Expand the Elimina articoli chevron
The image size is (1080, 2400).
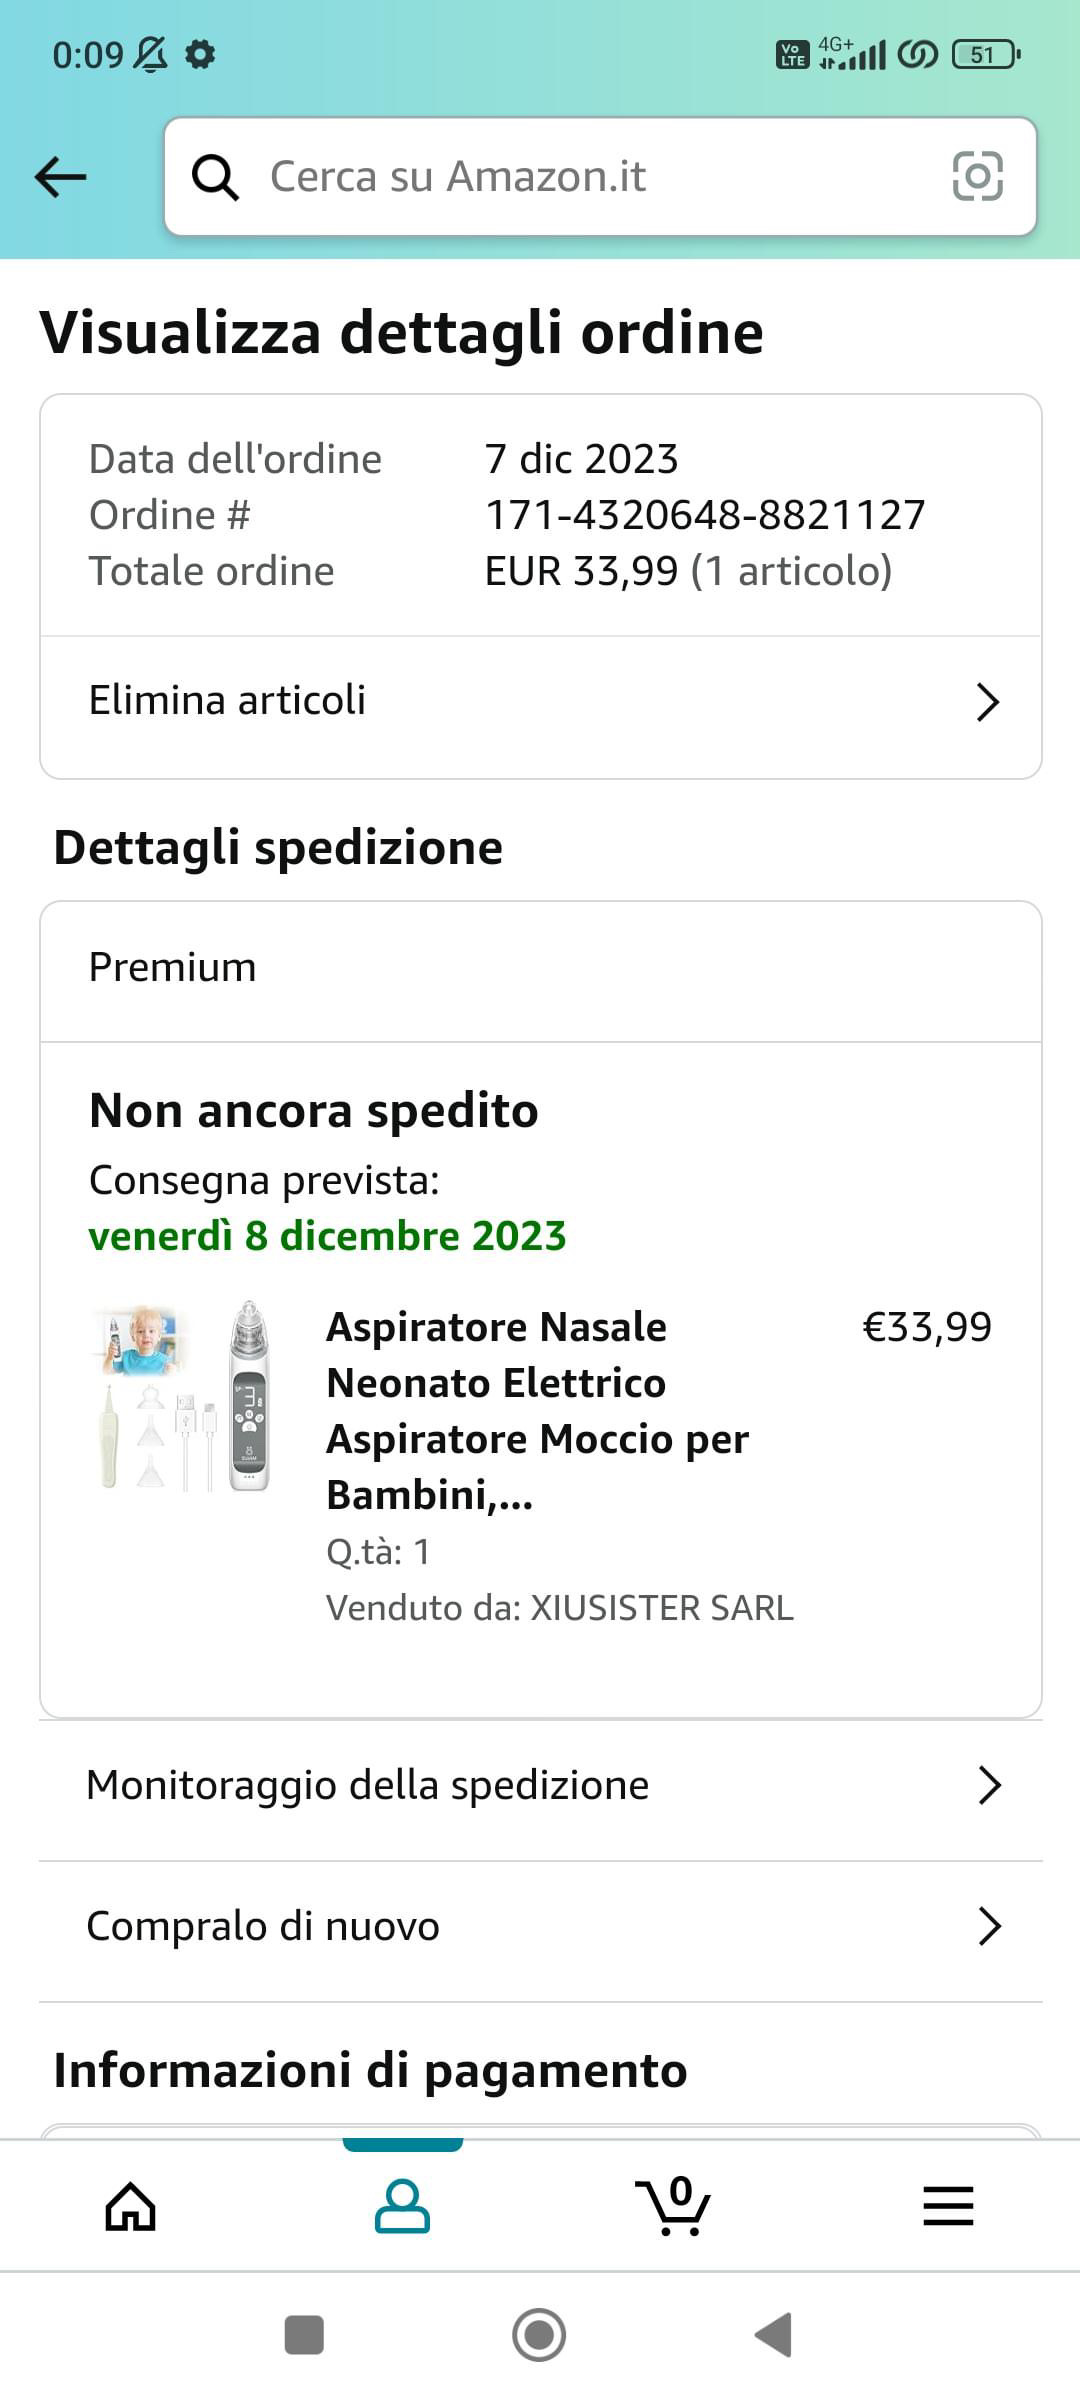(988, 702)
